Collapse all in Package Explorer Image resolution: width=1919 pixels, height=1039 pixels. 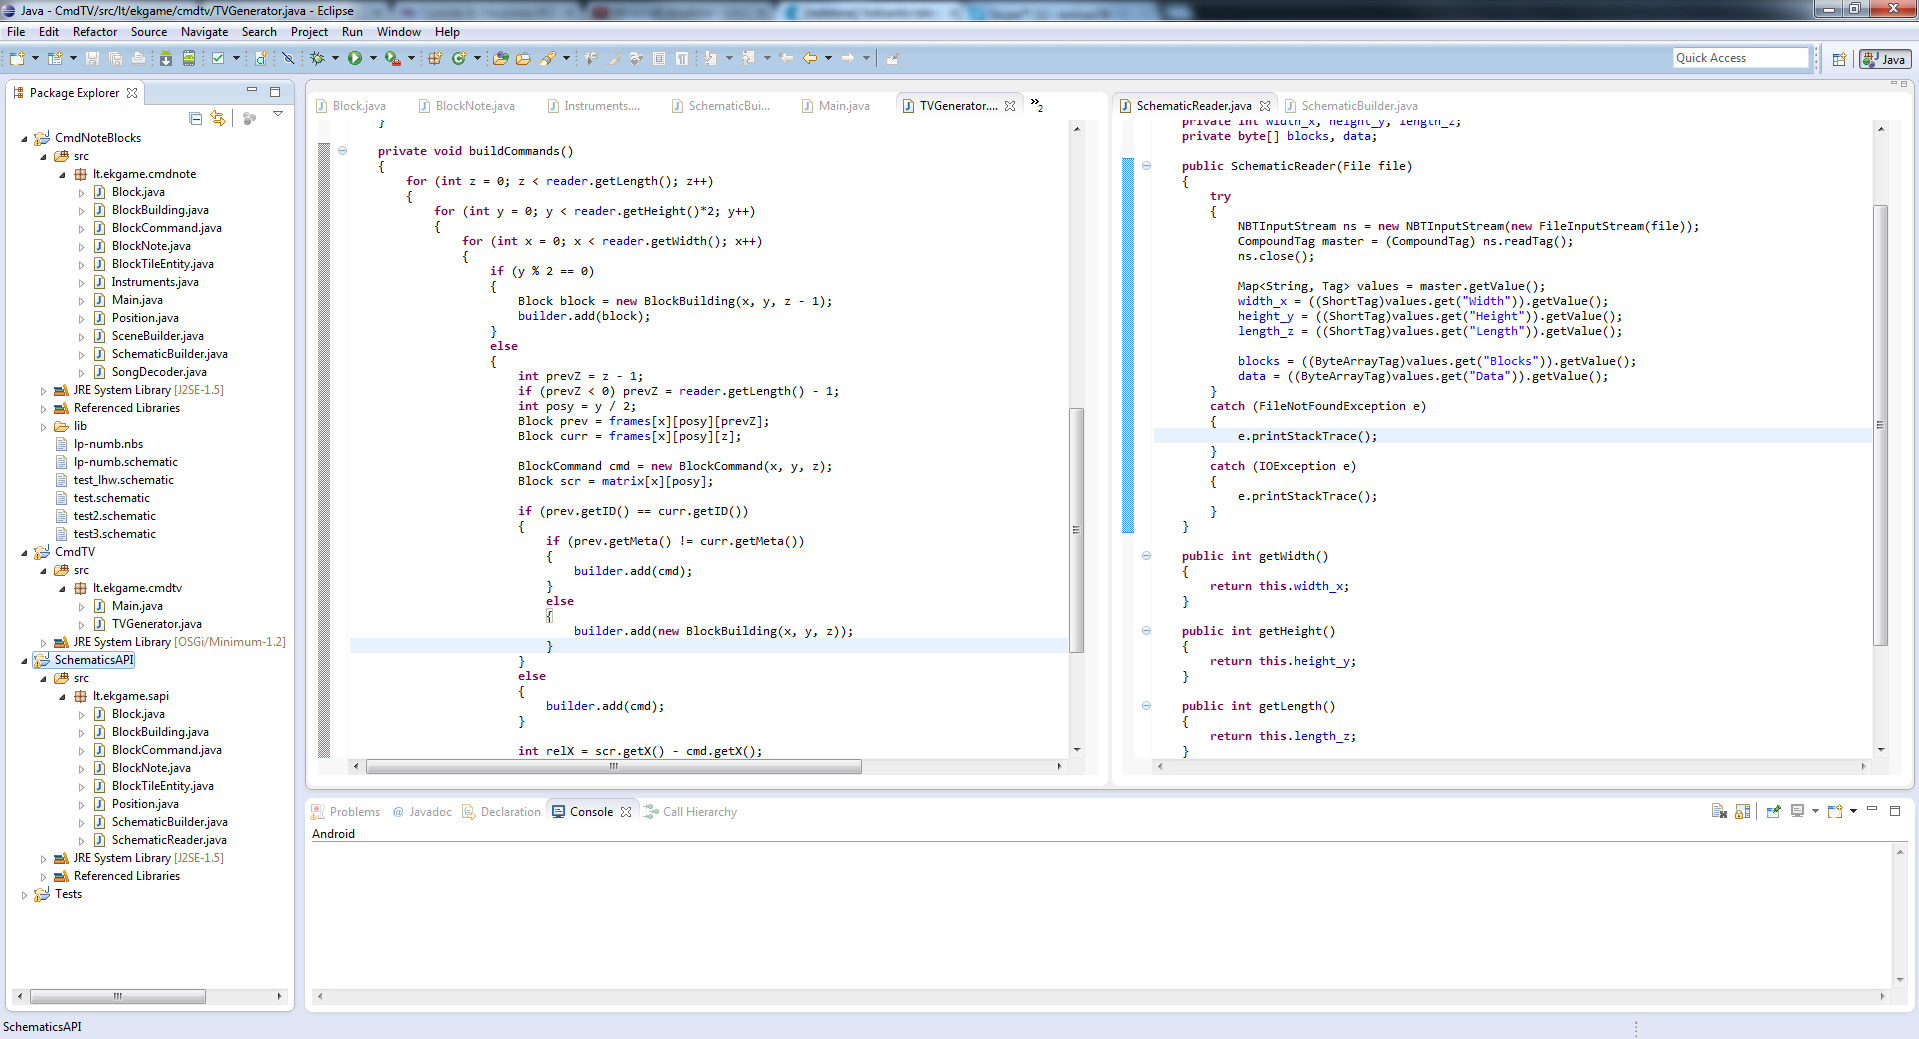[x=196, y=119]
